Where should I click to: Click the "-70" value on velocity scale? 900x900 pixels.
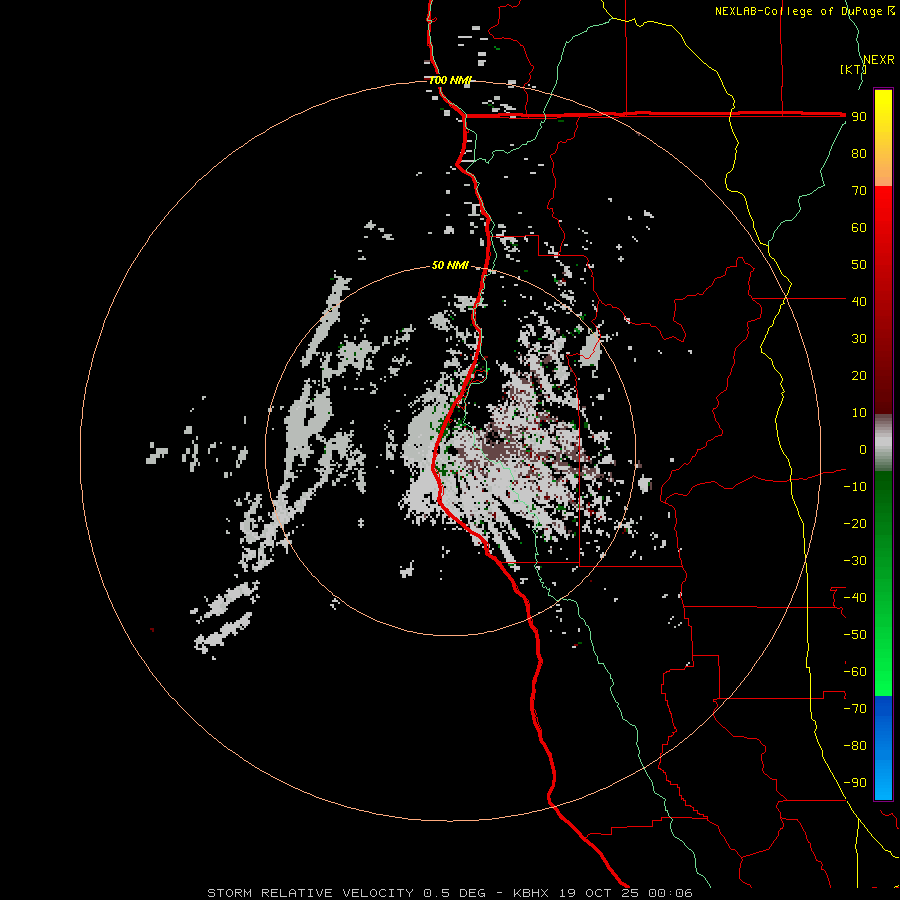[855, 709]
